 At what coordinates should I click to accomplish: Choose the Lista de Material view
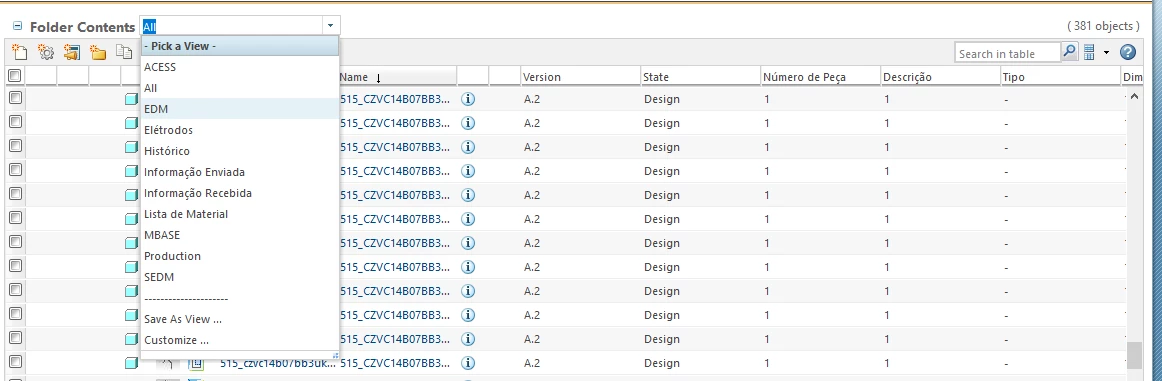click(240, 213)
